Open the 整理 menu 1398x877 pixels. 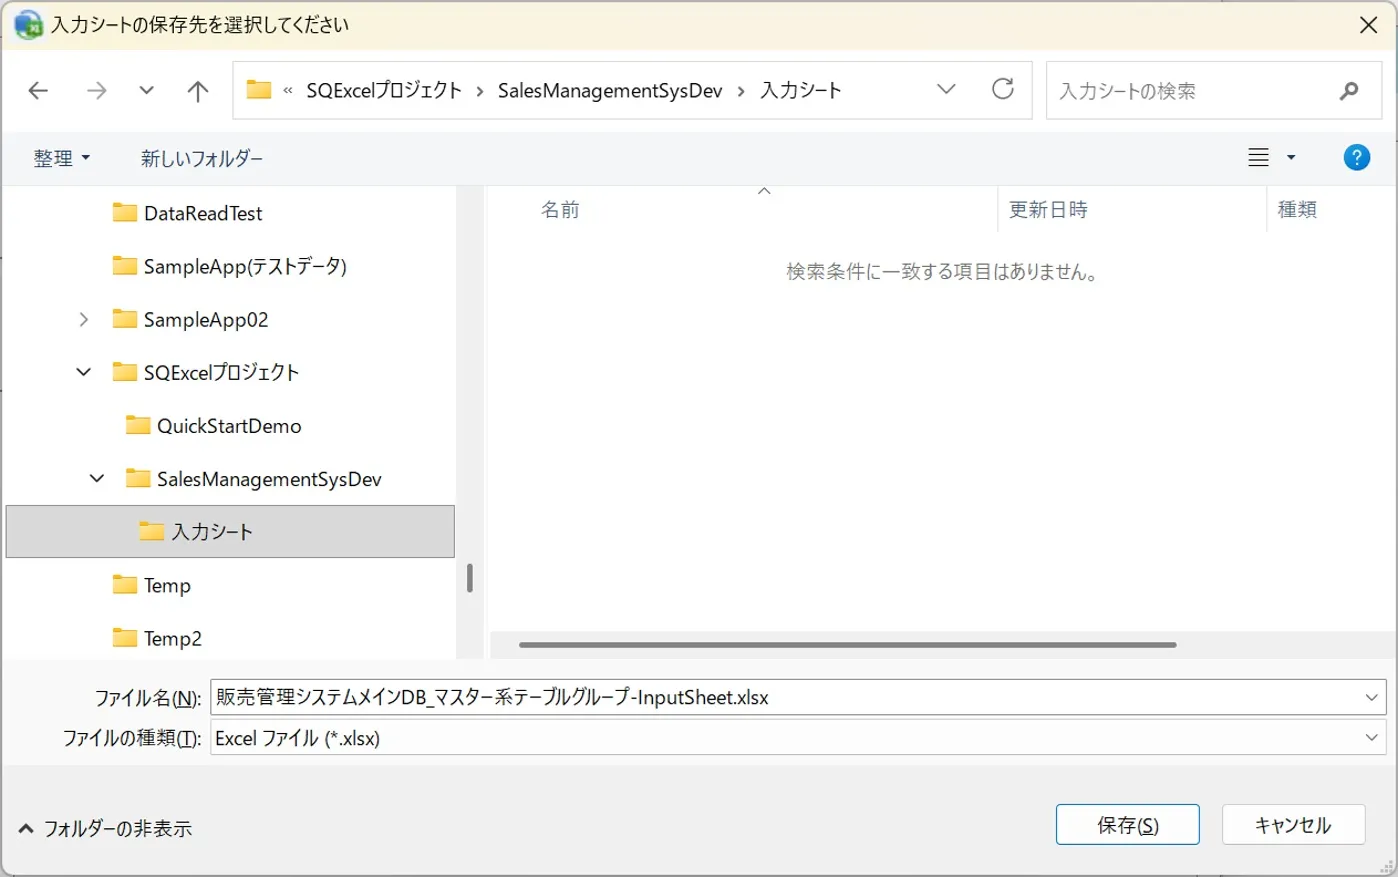[61, 158]
